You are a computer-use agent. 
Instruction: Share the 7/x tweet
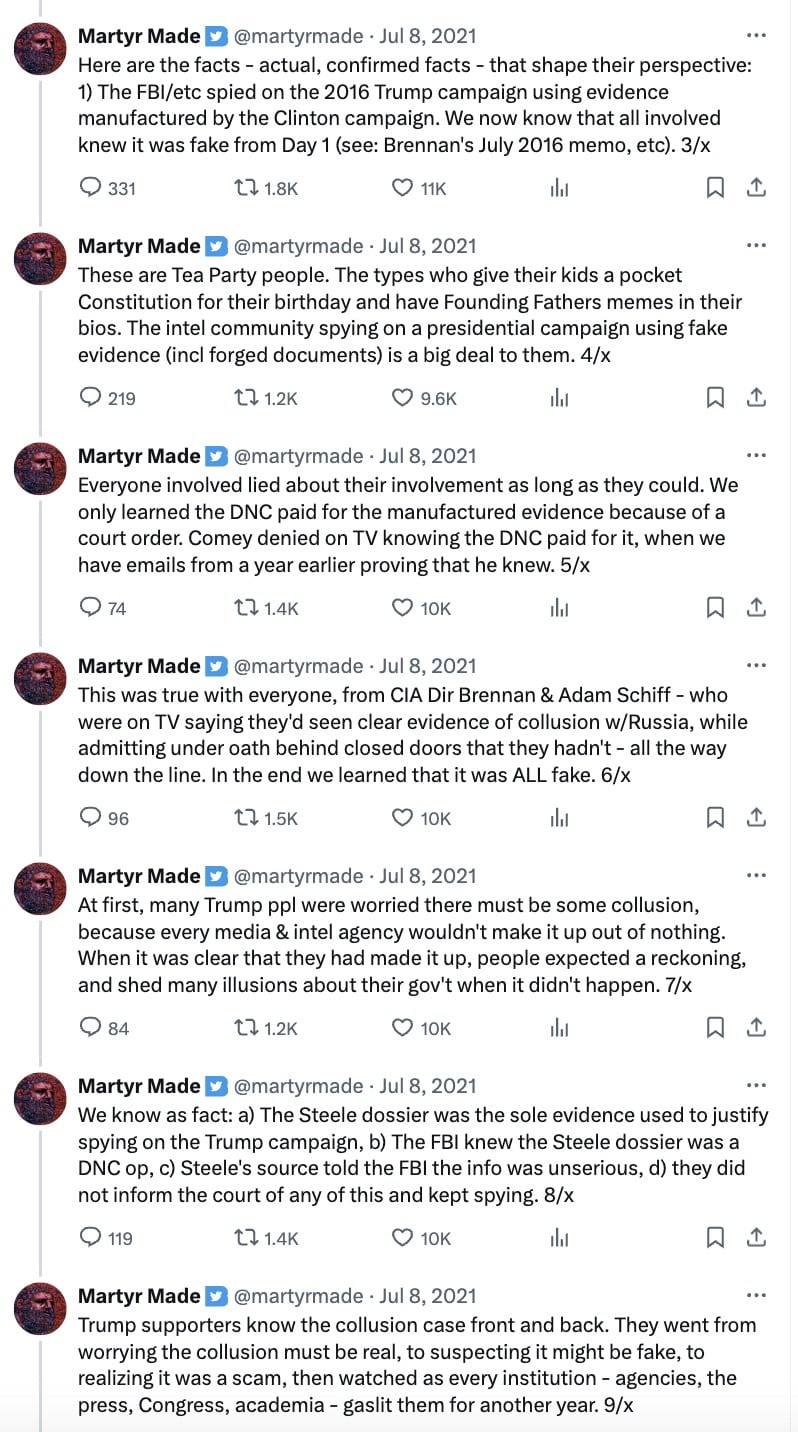[757, 1027]
